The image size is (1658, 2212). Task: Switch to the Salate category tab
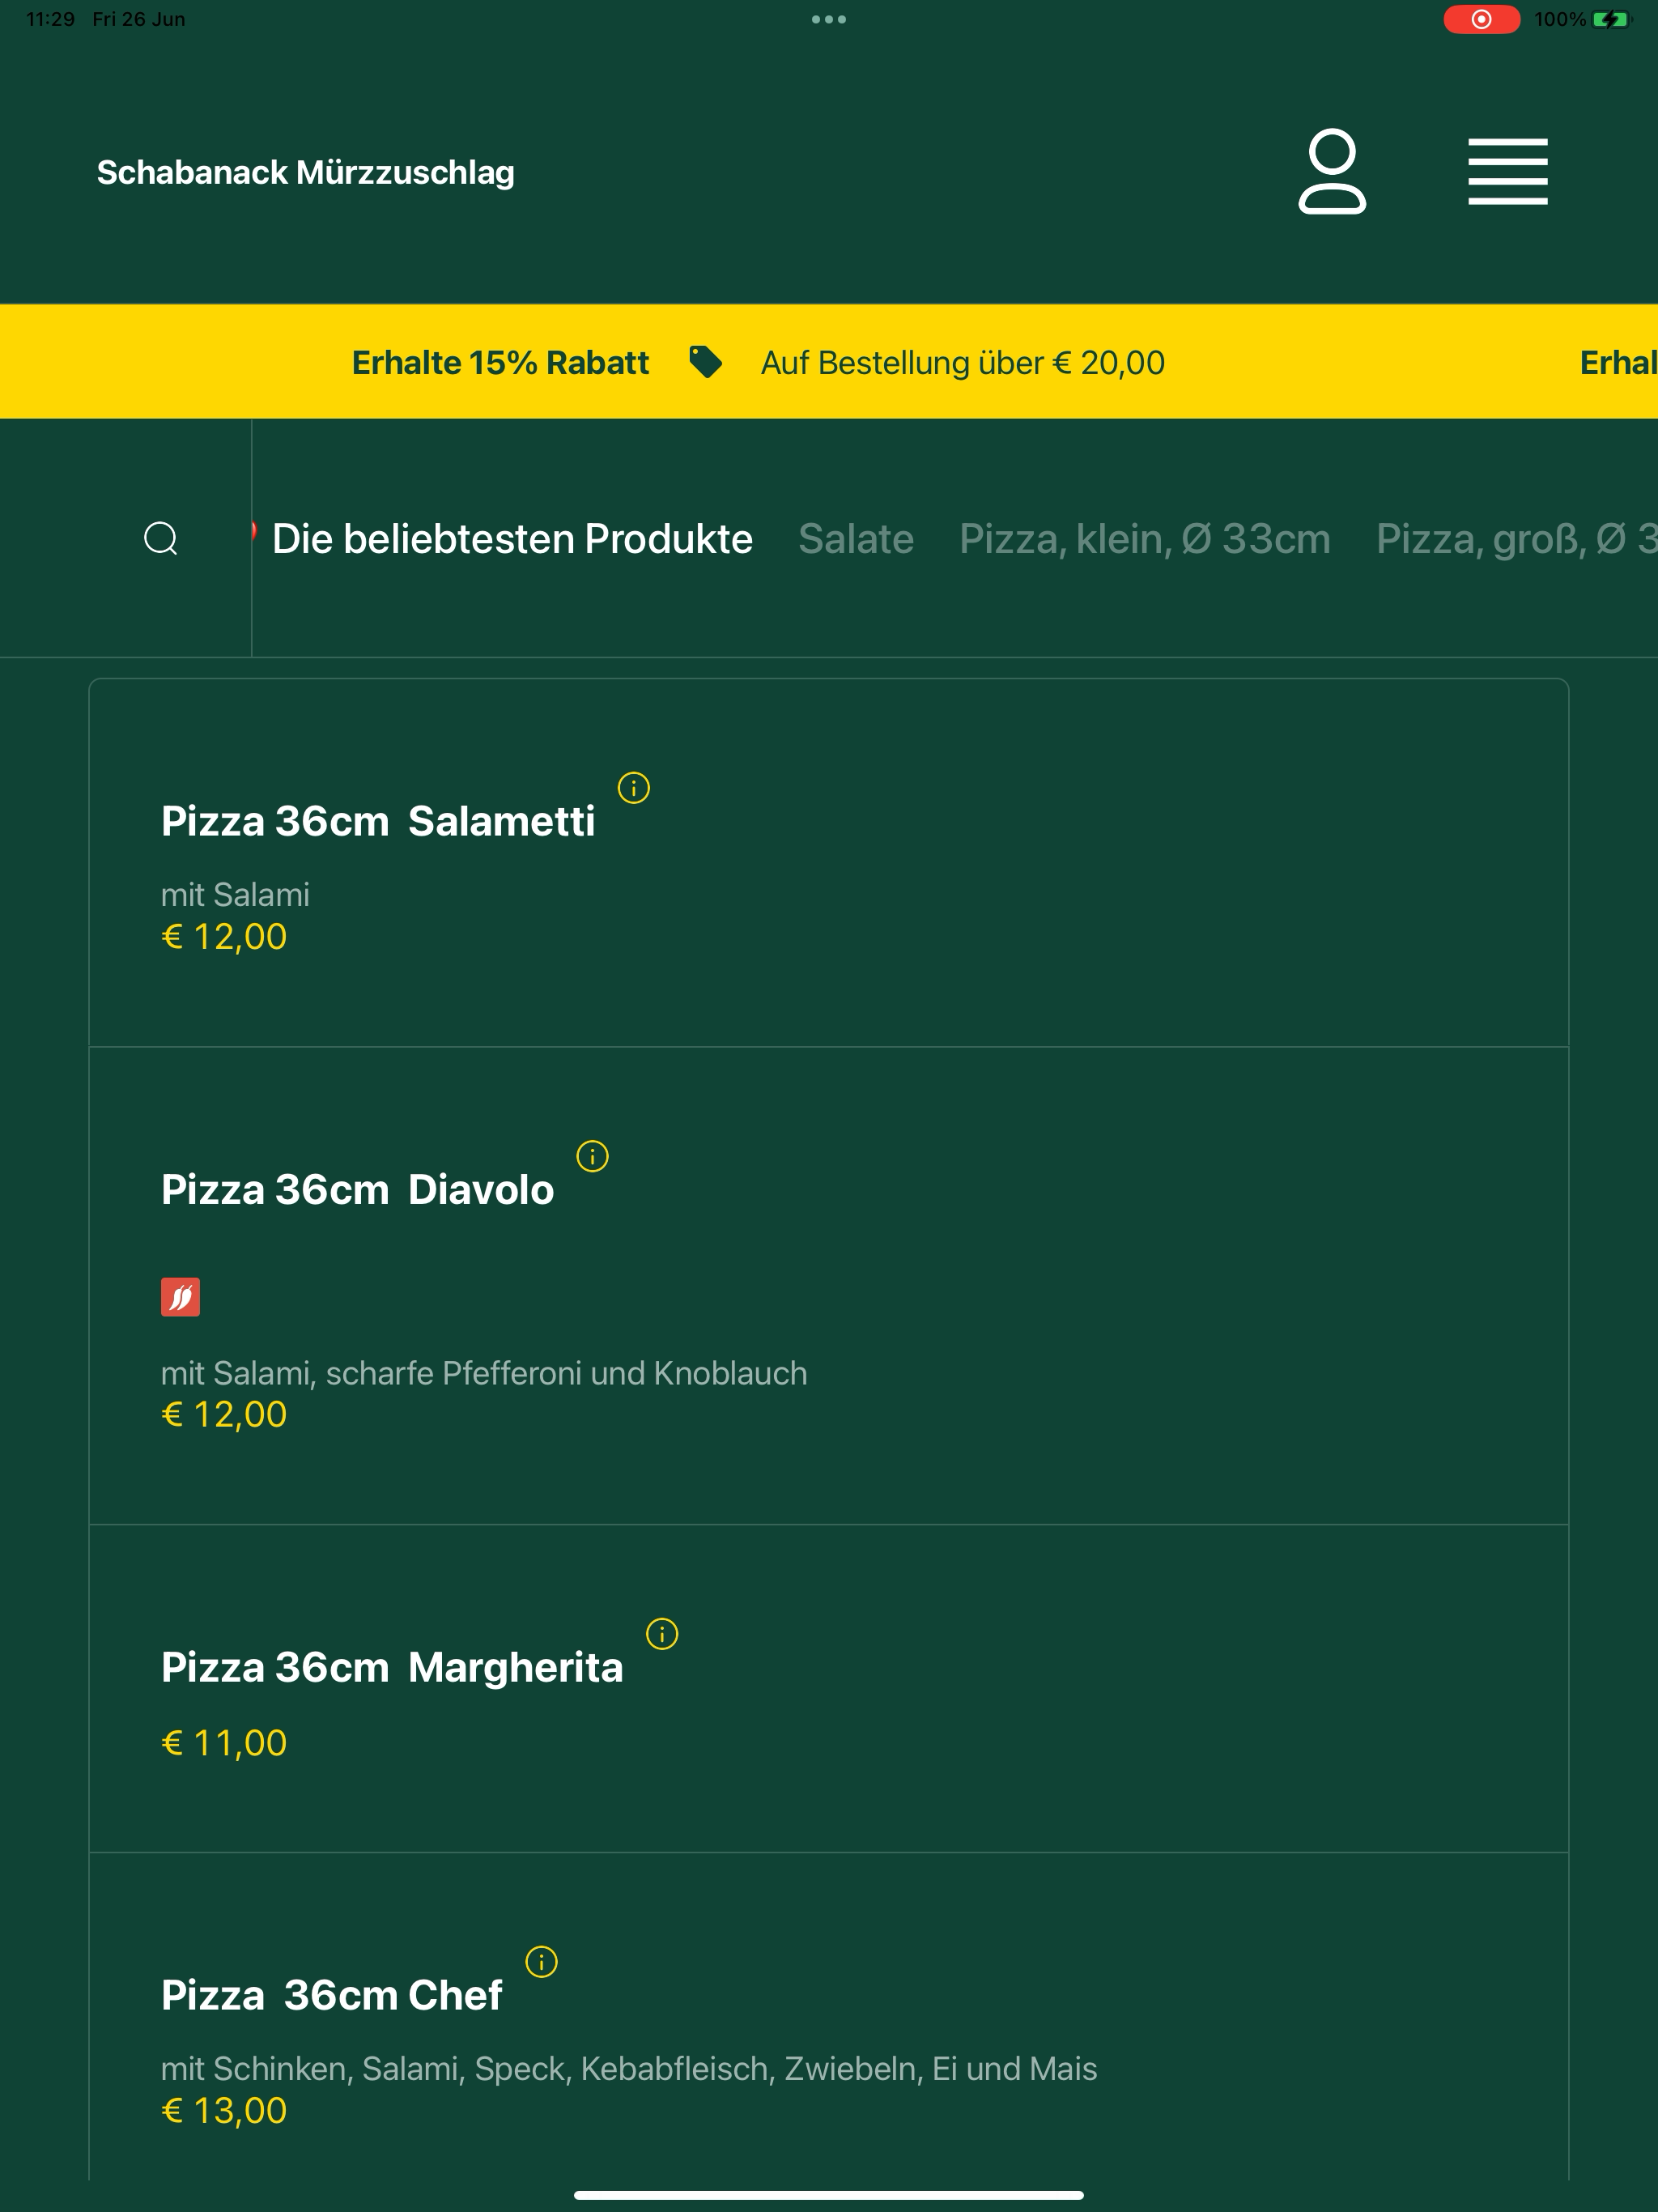(856, 539)
